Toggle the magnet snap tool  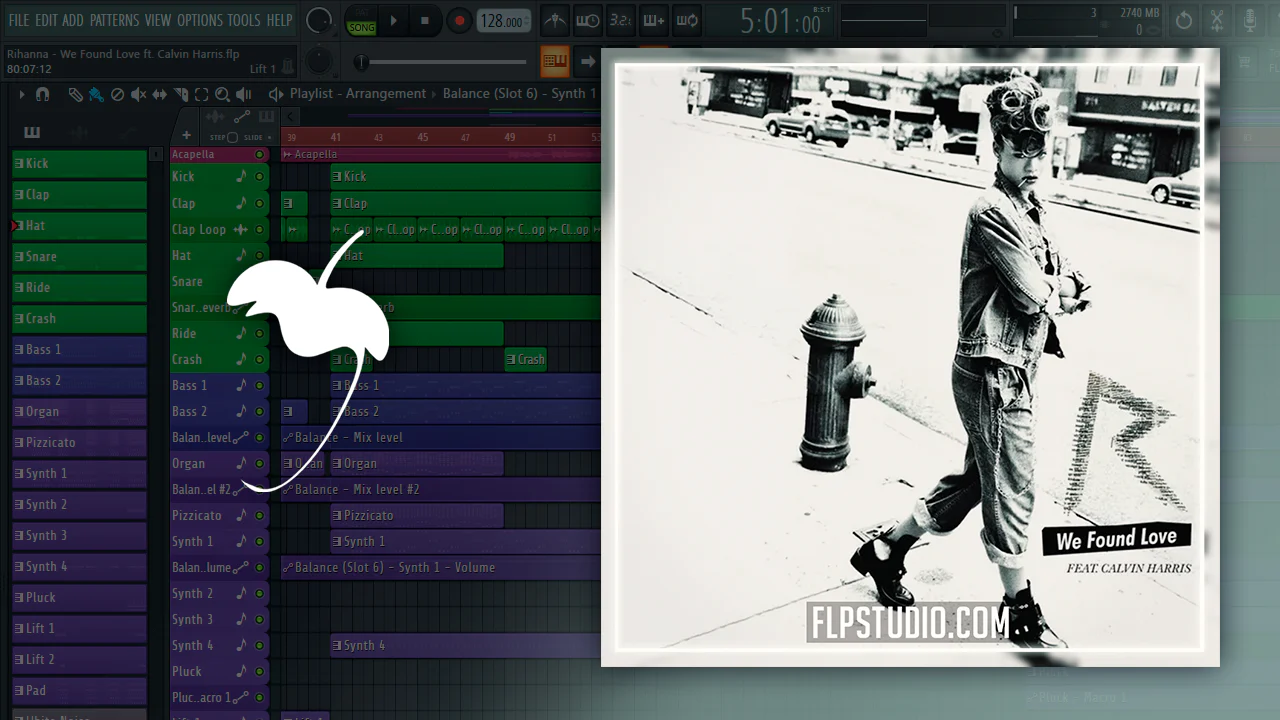(42, 94)
